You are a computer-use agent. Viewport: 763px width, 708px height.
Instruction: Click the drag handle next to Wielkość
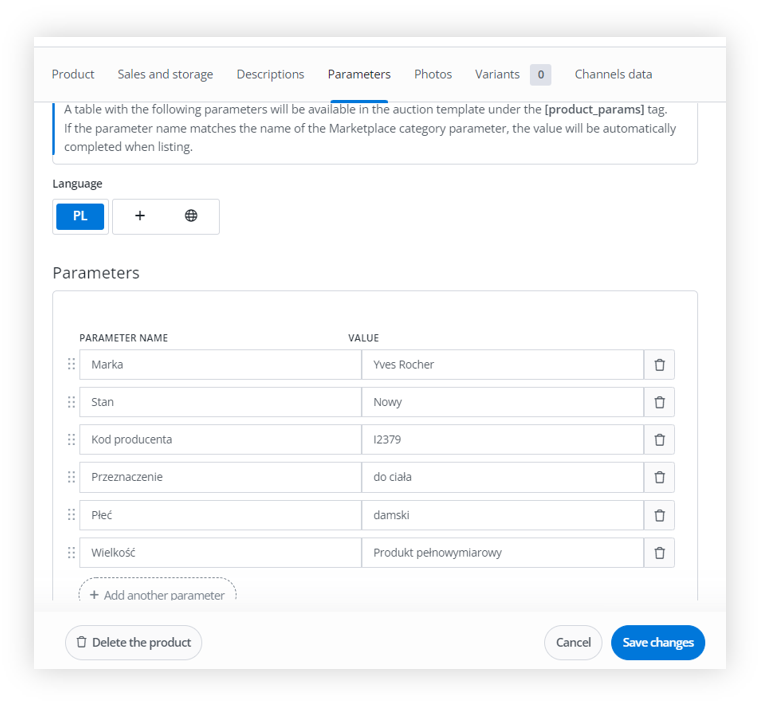[71, 552]
